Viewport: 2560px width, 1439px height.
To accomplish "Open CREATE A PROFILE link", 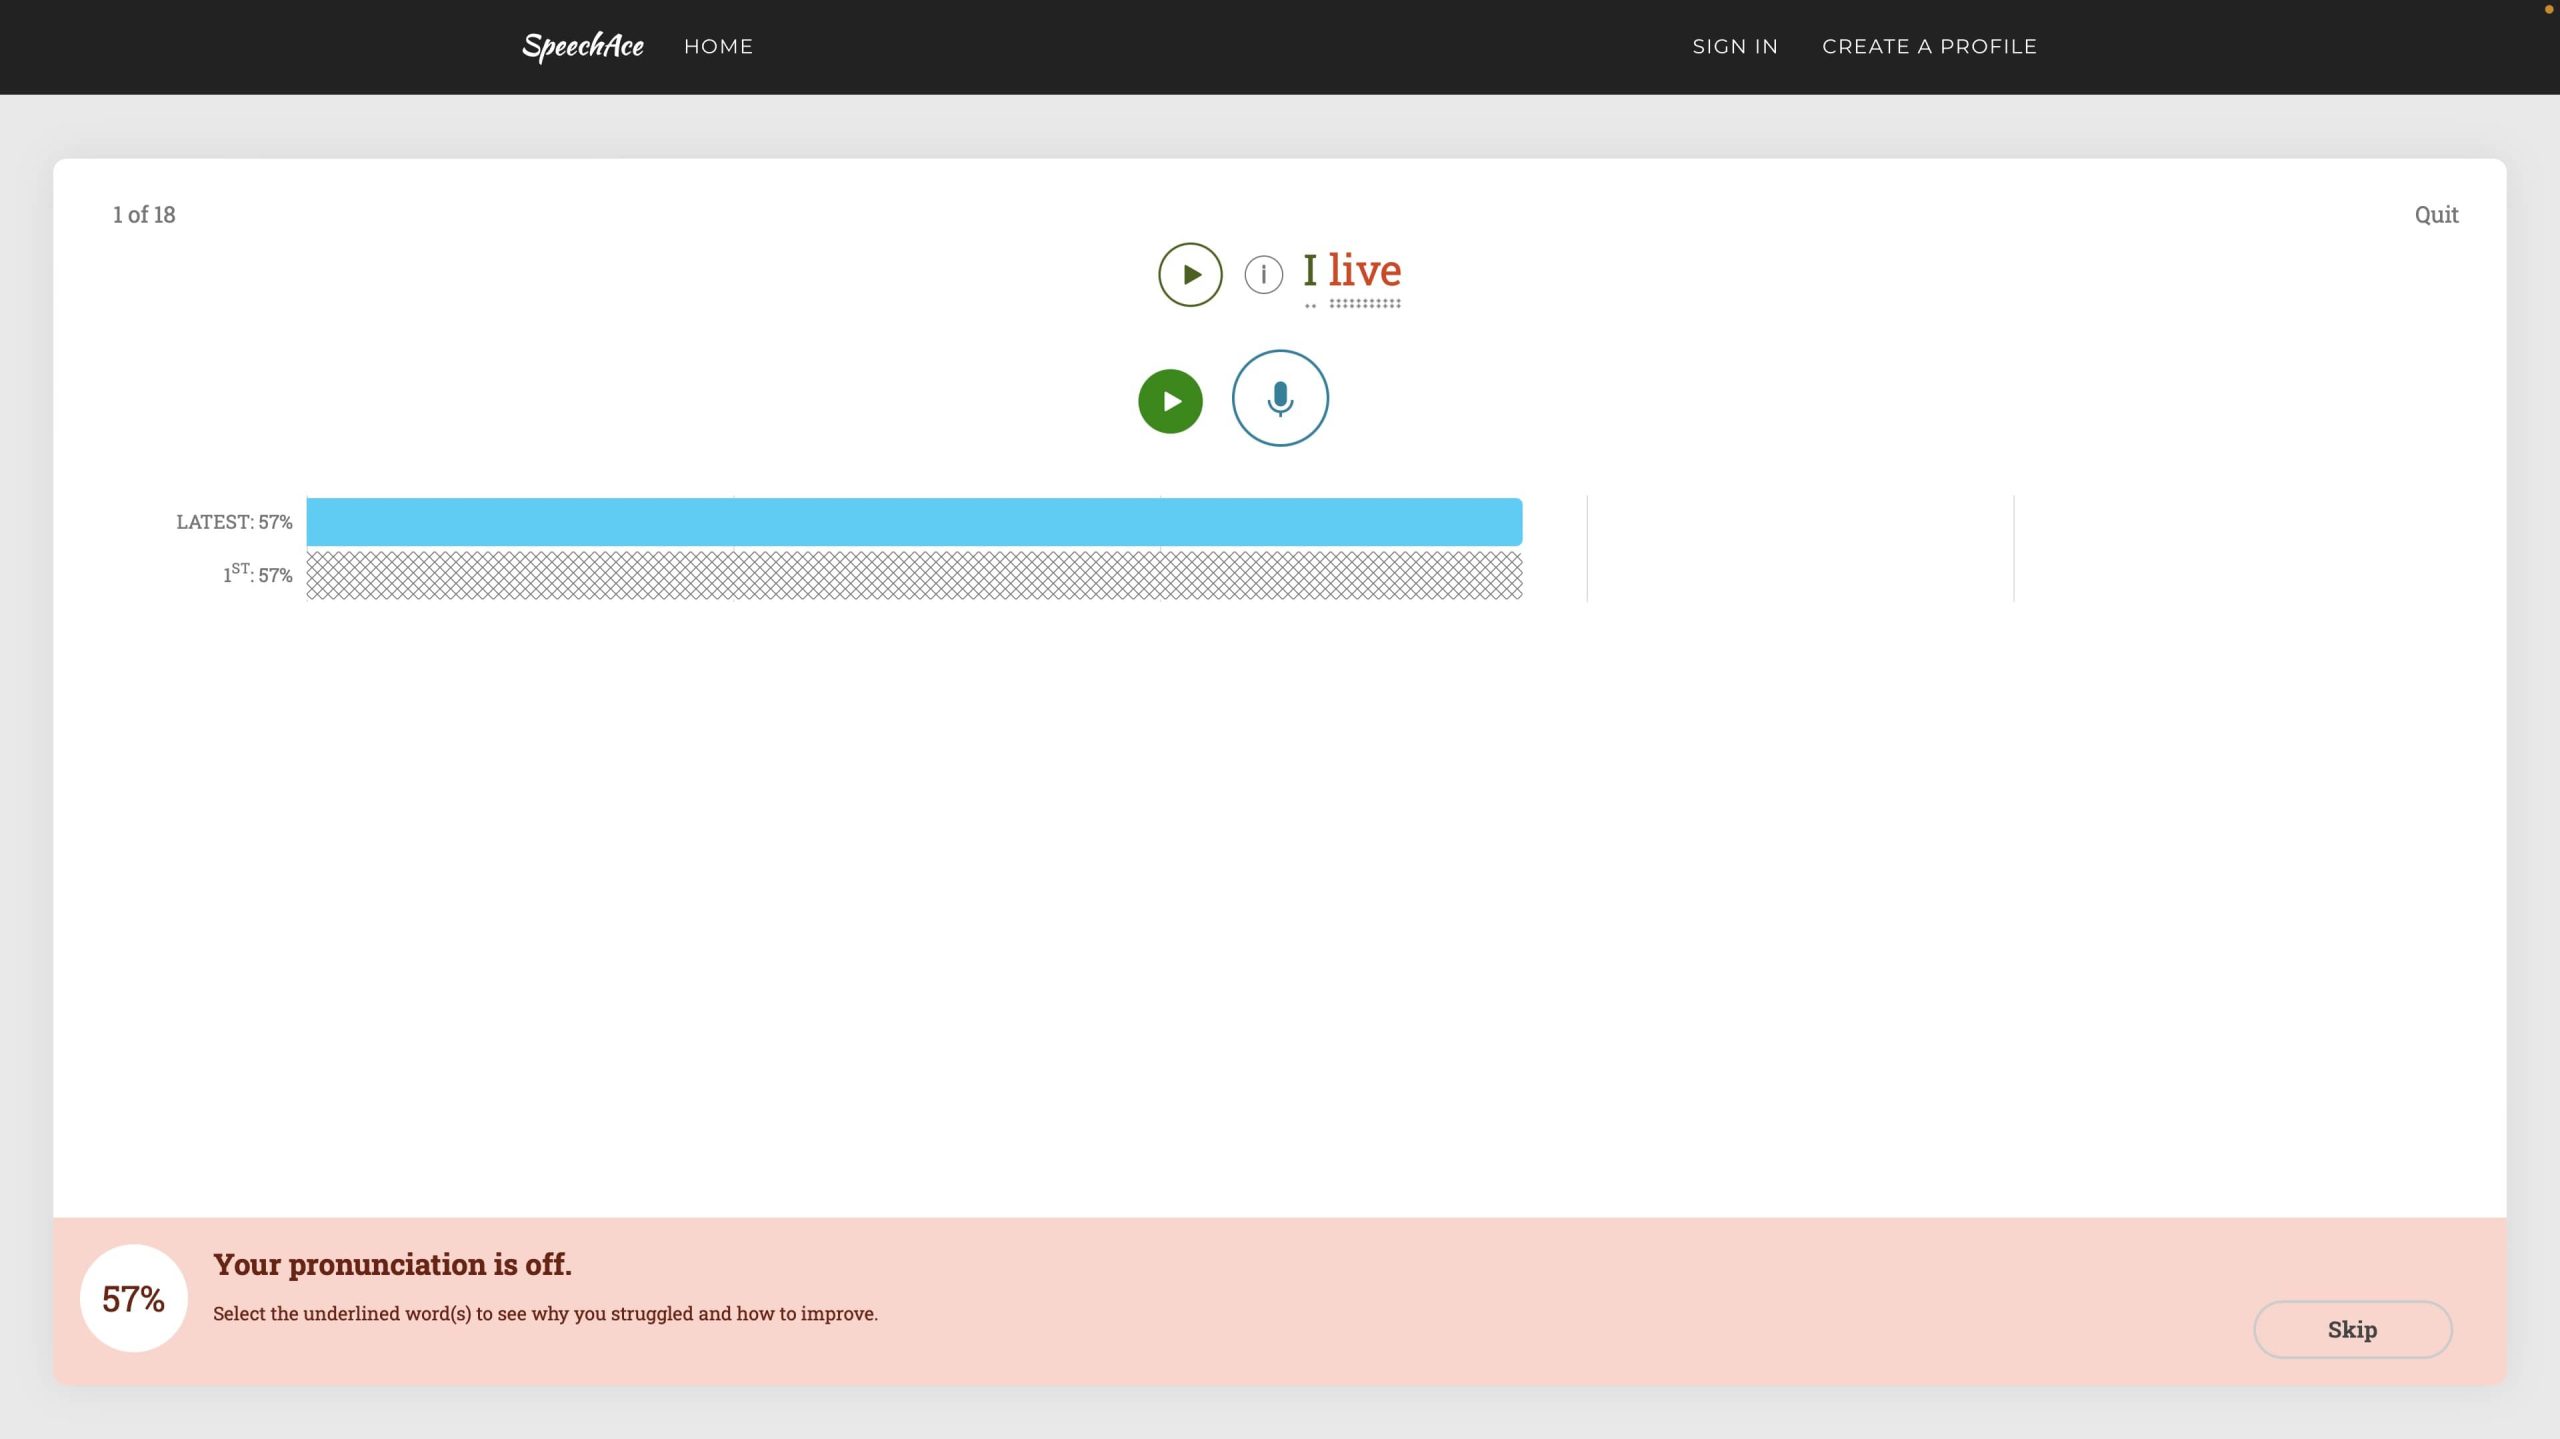I will tap(1929, 46).
